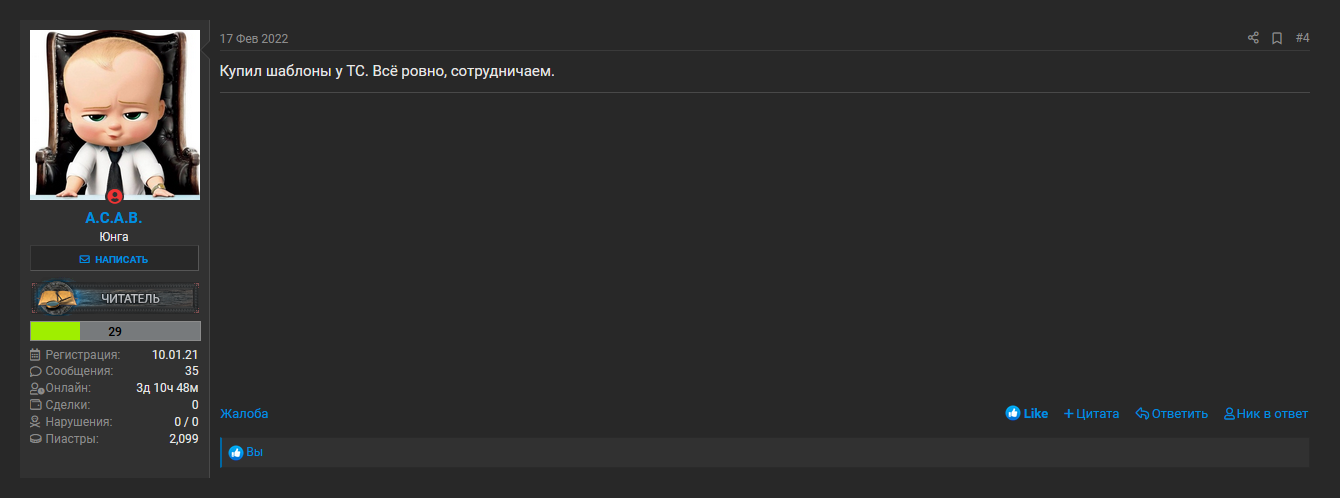Open A.C.A.B. username profile link
The image size is (1340, 498).
114,218
